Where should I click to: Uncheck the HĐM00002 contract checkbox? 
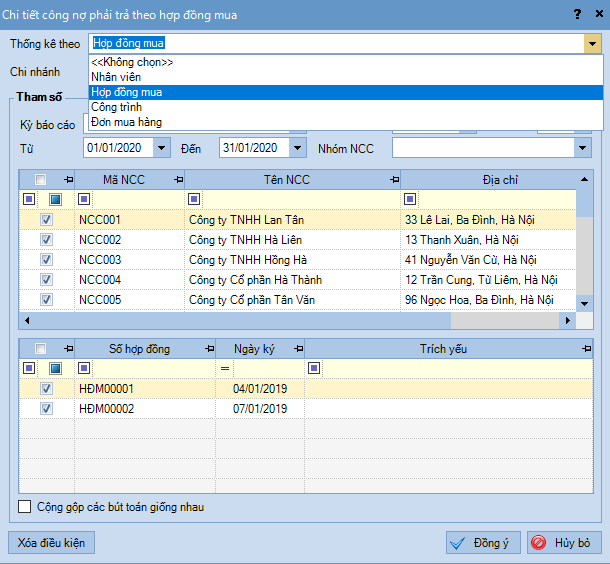pyautogui.click(x=46, y=409)
